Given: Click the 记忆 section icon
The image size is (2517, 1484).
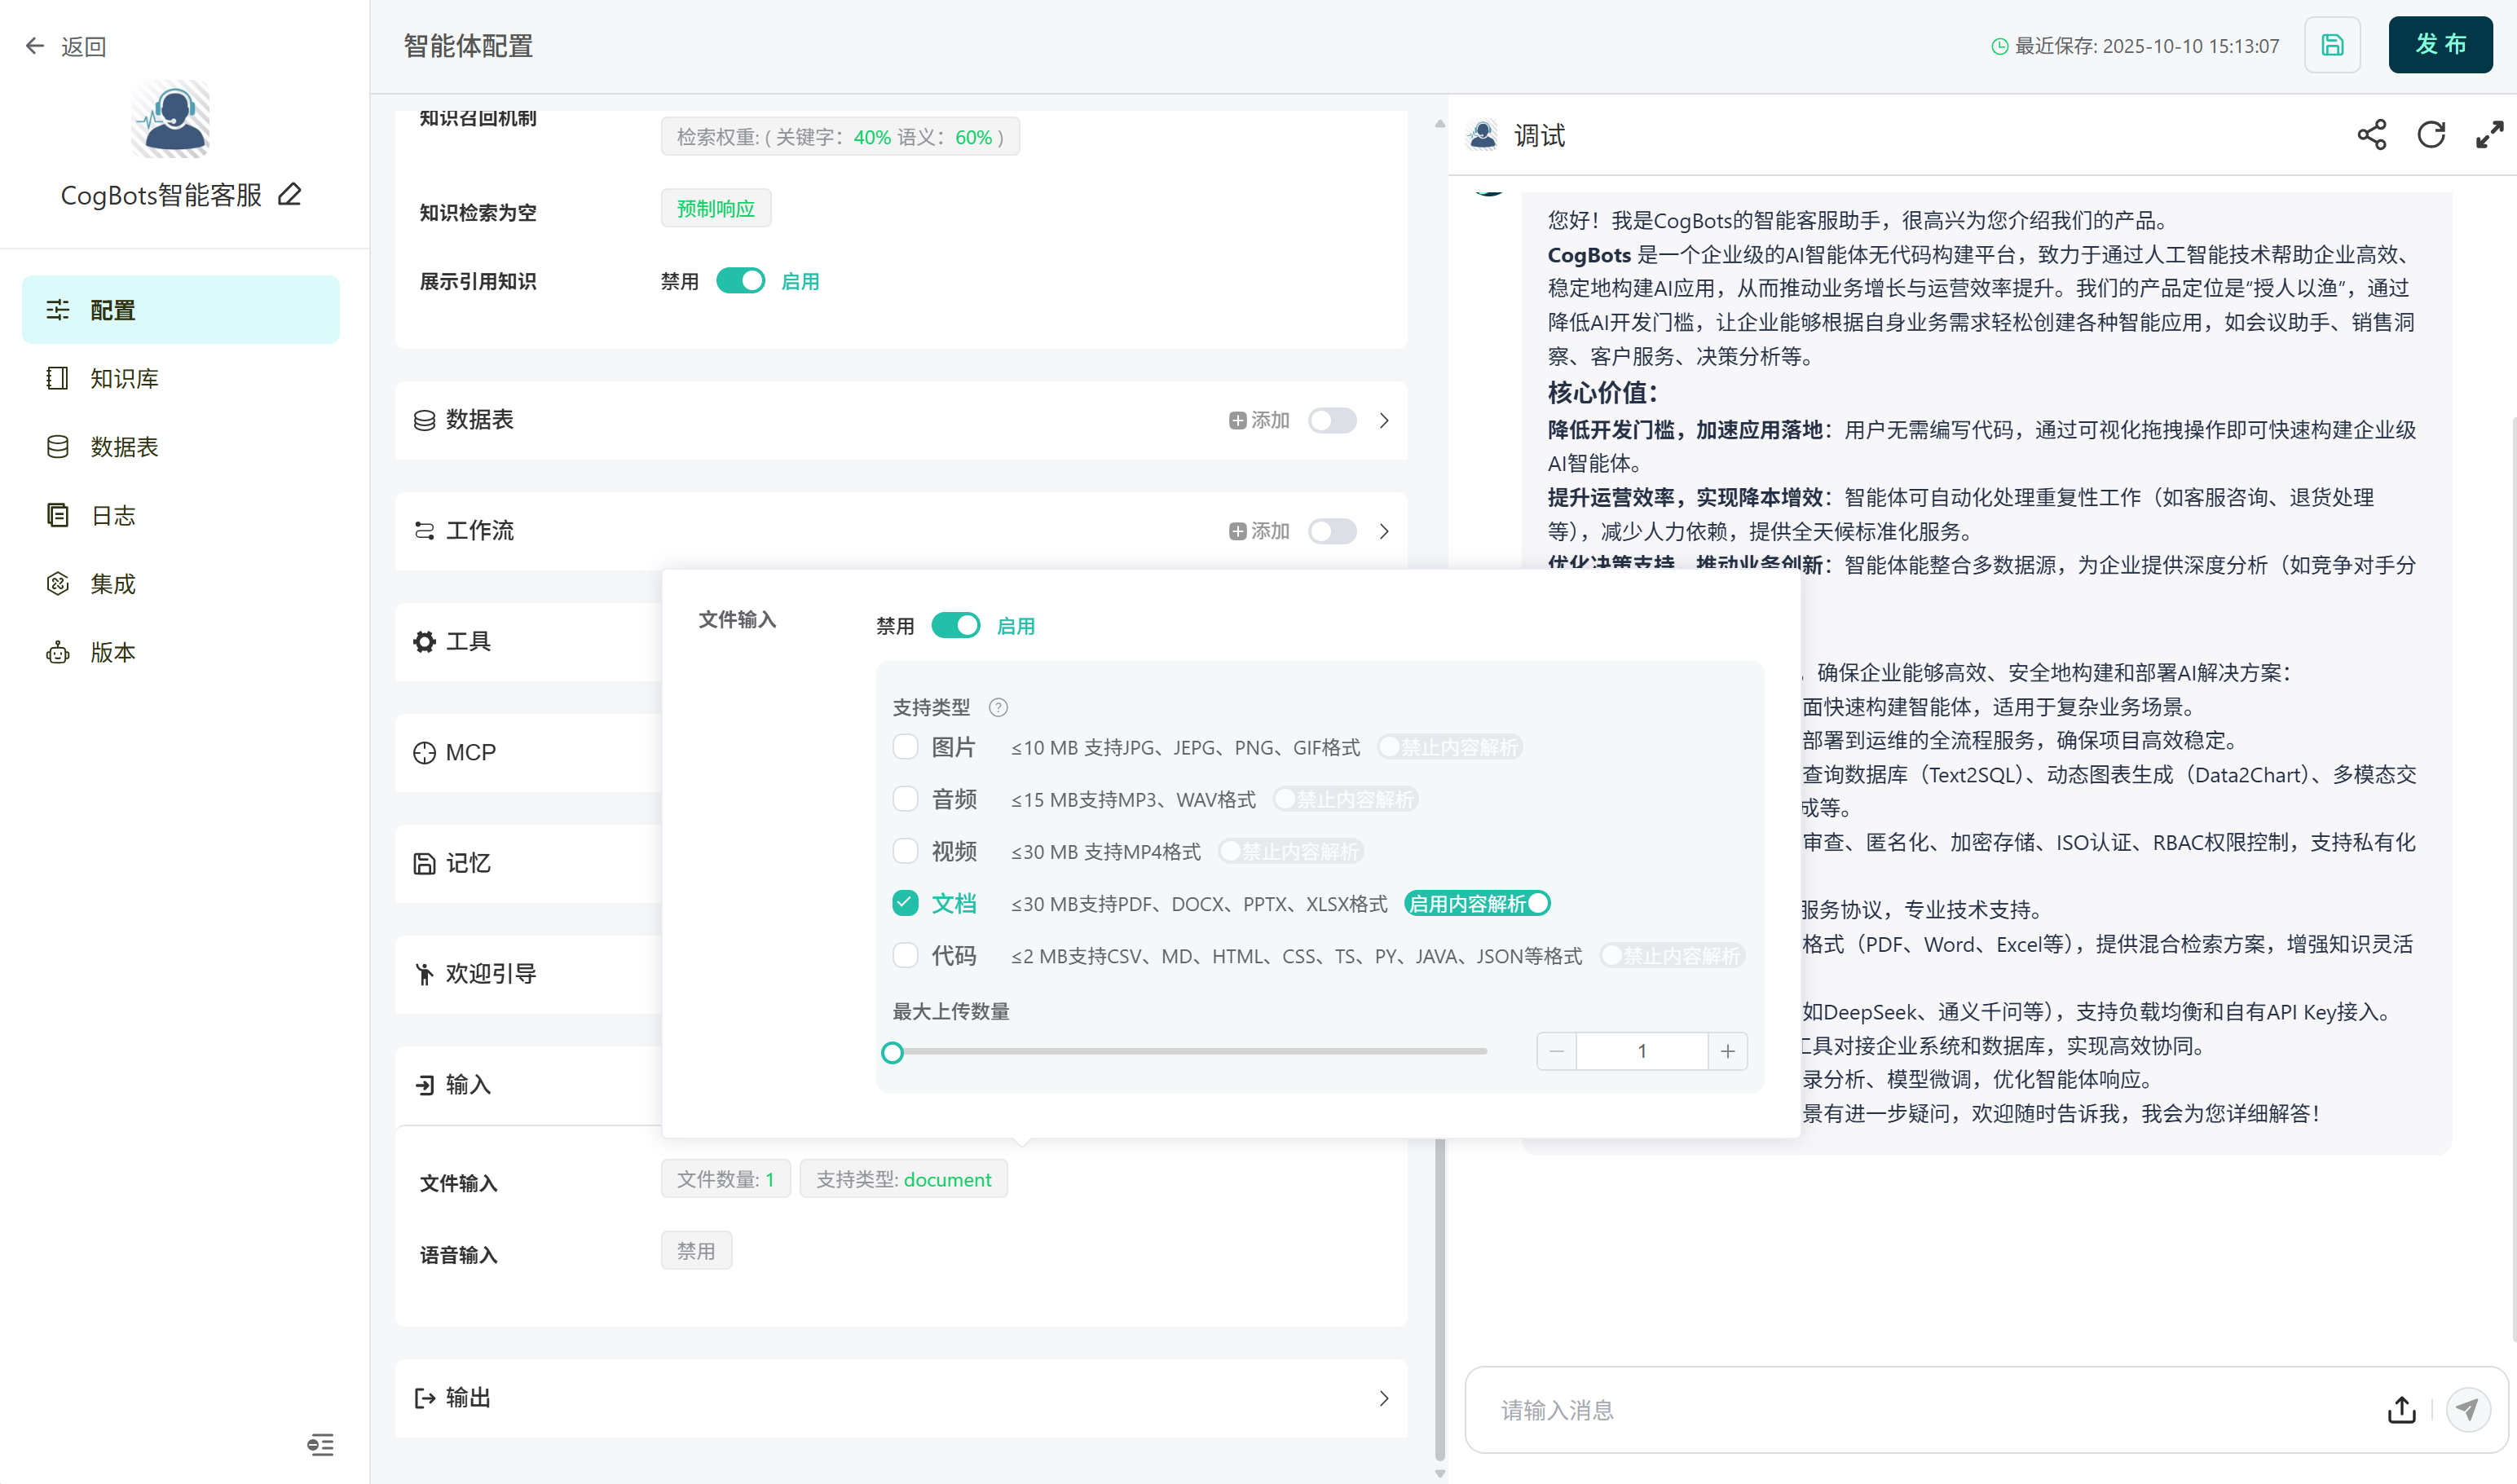Looking at the screenshot, I should [x=425, y=864].
